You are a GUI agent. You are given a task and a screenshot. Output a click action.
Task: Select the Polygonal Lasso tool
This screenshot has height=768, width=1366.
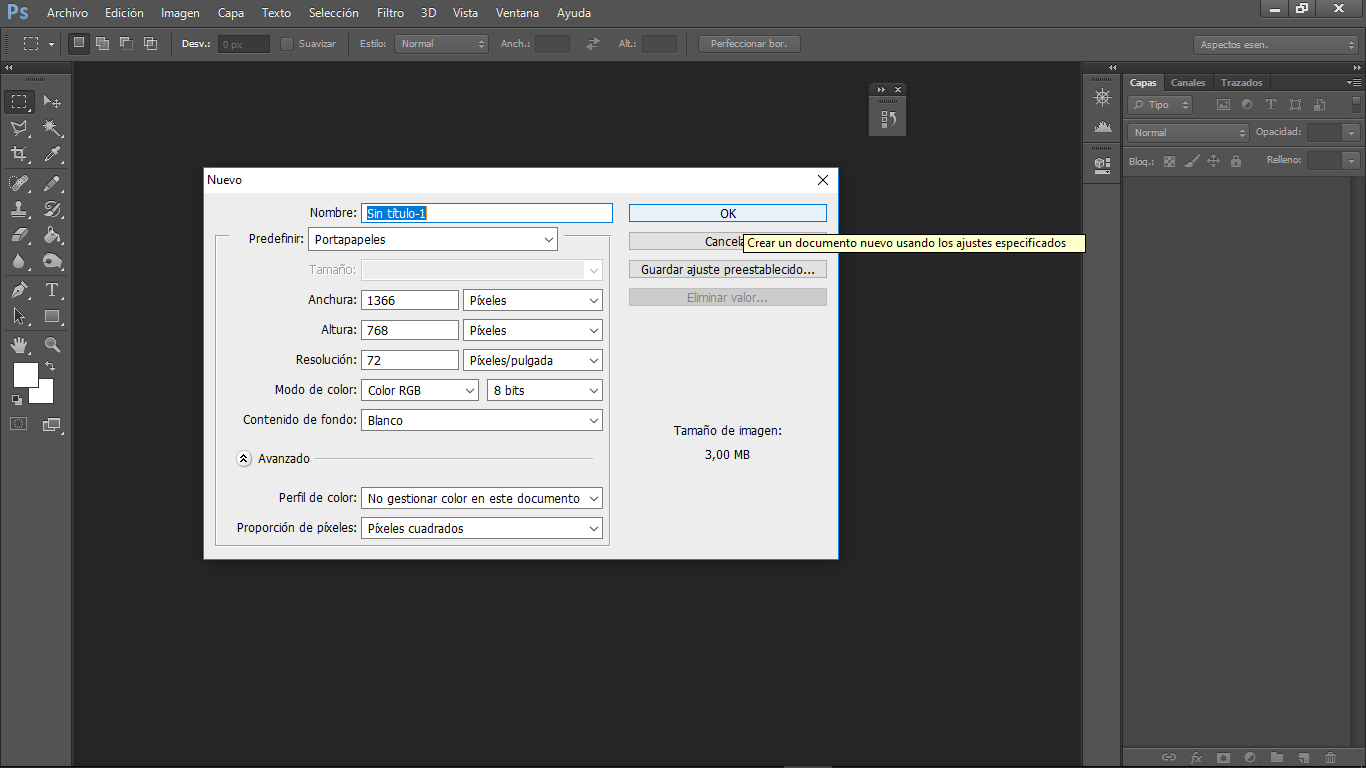point(19,128)
